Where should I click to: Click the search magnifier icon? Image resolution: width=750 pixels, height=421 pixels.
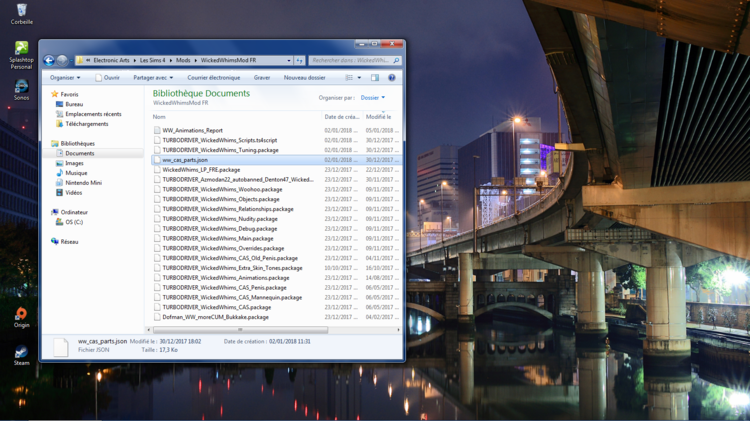tap(396, 60)
